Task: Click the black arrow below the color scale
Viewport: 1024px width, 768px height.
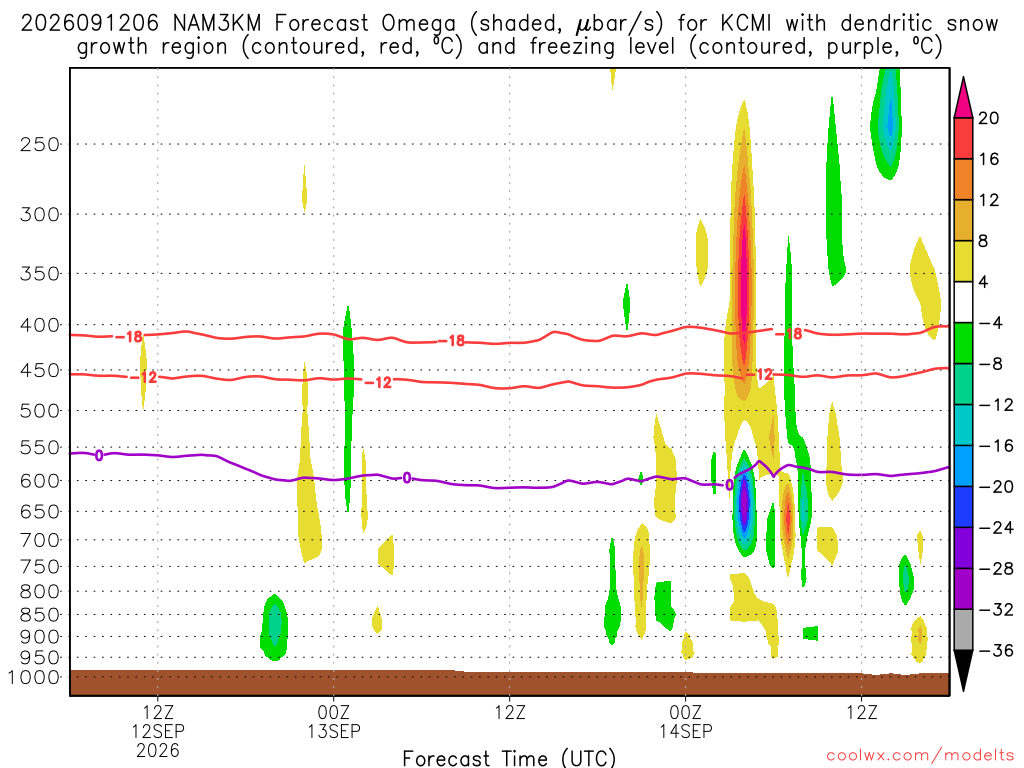Action: [963, 671]
